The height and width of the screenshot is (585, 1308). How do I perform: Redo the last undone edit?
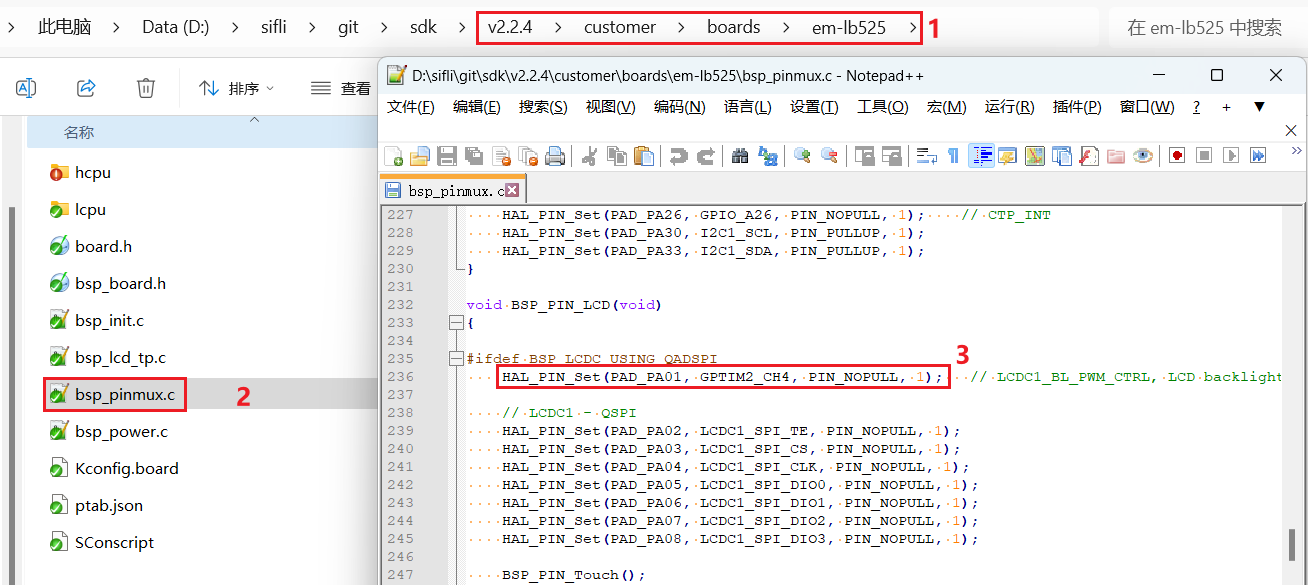(706, 156)
